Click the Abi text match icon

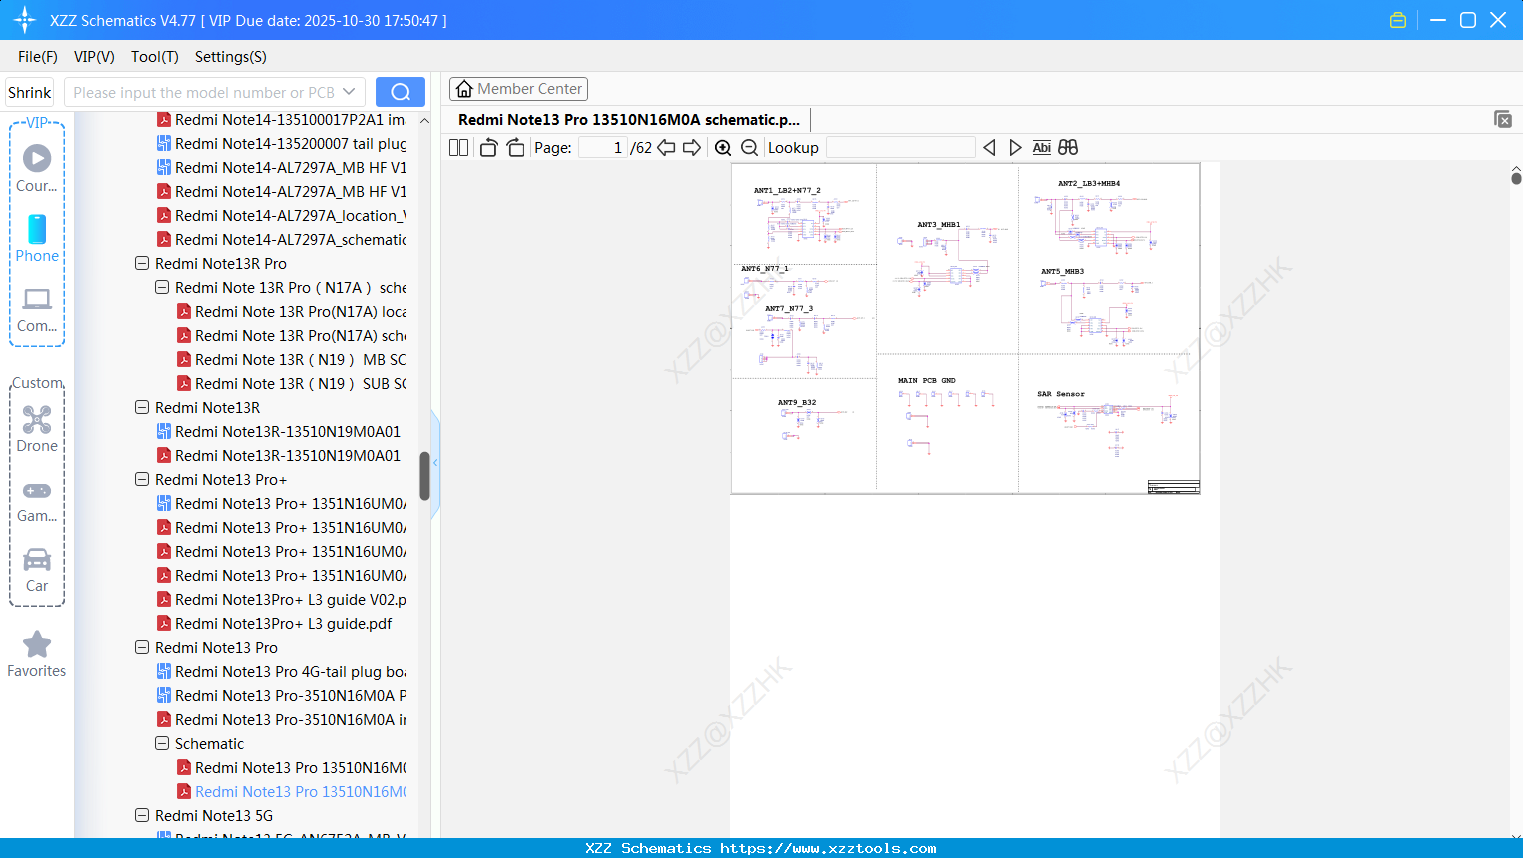(1041, 148)
